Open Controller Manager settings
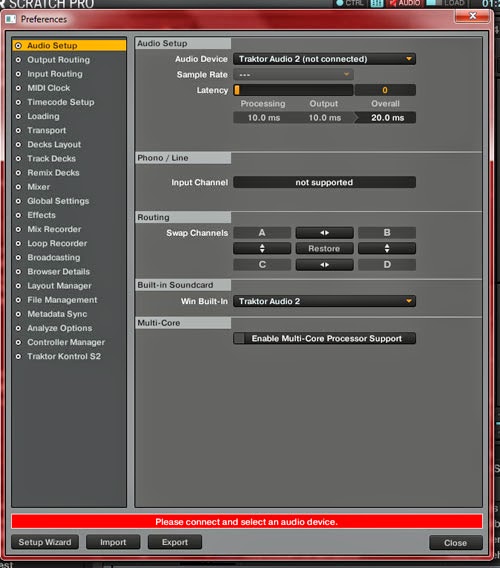 [x=66, y=342]
